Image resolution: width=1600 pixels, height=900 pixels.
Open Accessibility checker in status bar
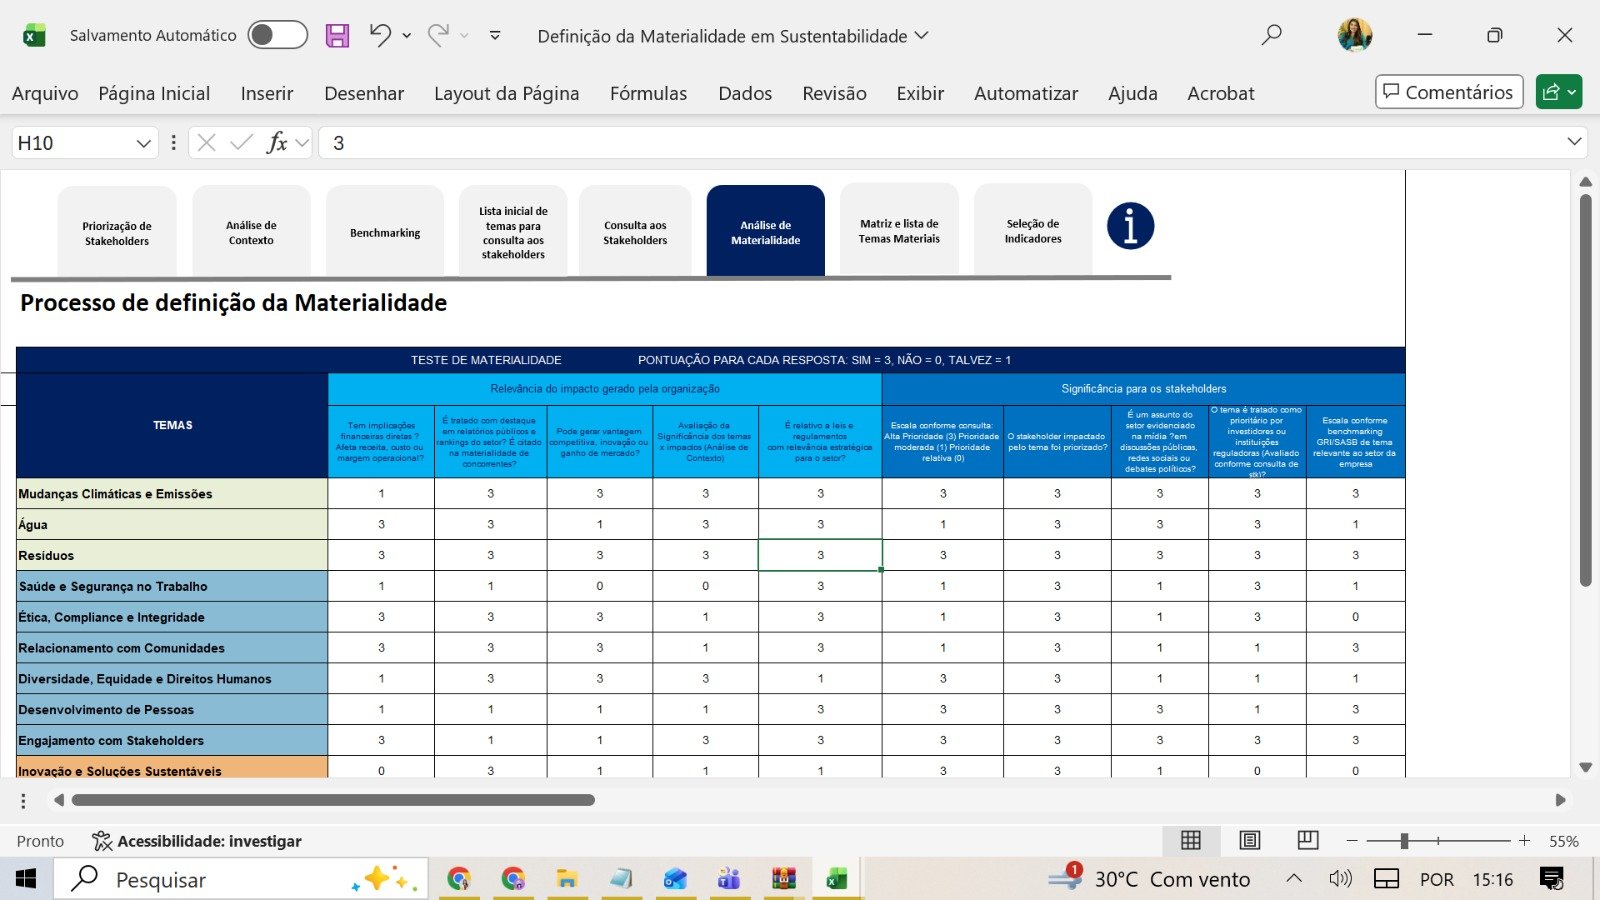click(x=197, y=841)
